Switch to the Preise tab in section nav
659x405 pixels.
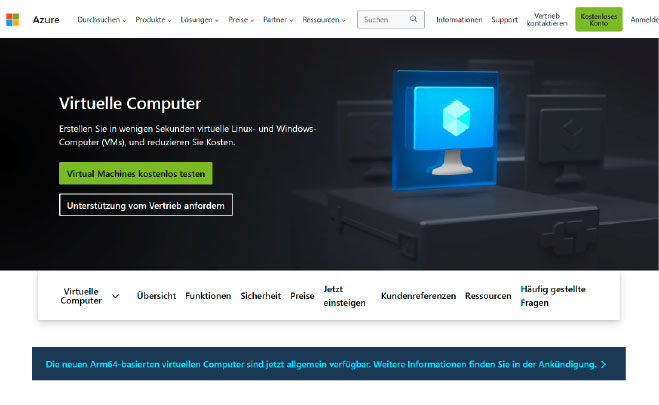[302, 296]
